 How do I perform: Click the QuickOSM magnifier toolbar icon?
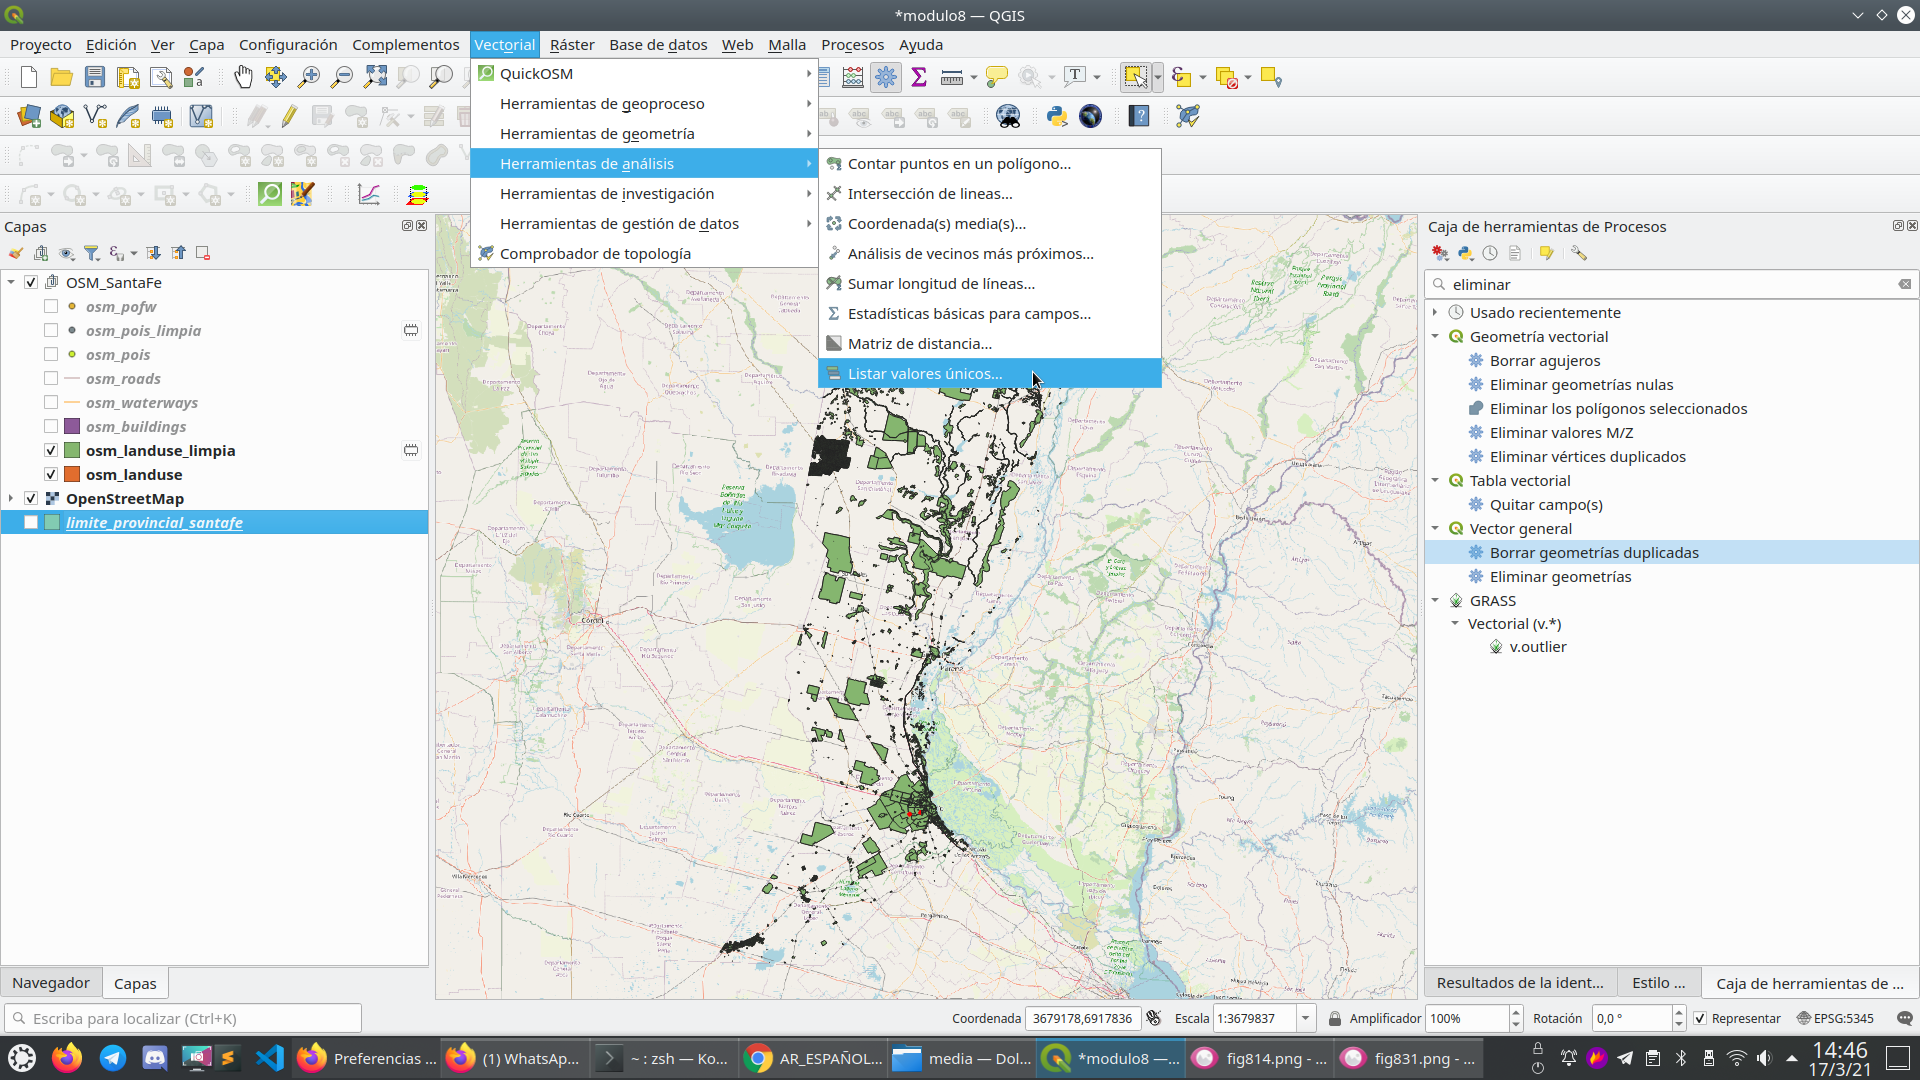click(270, 194)
